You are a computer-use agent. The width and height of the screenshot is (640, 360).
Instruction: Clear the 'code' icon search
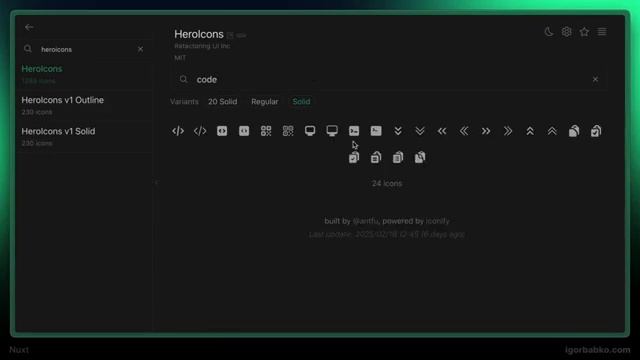pyautogui.click(x=596, y=79)
